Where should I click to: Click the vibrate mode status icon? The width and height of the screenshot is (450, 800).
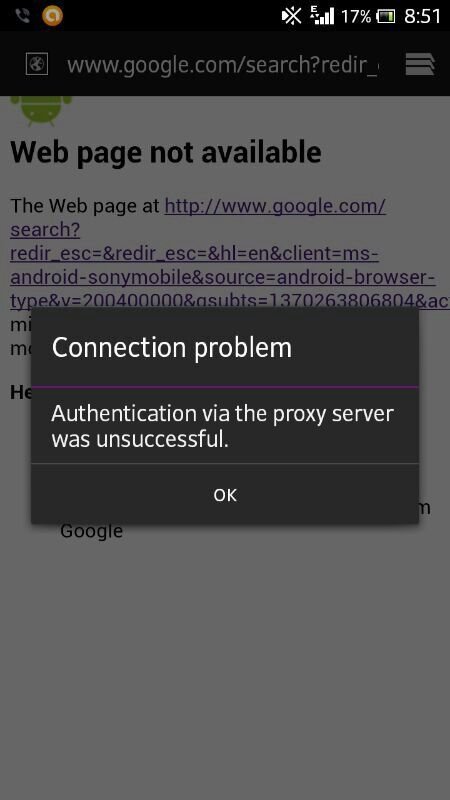coord(291,16)
